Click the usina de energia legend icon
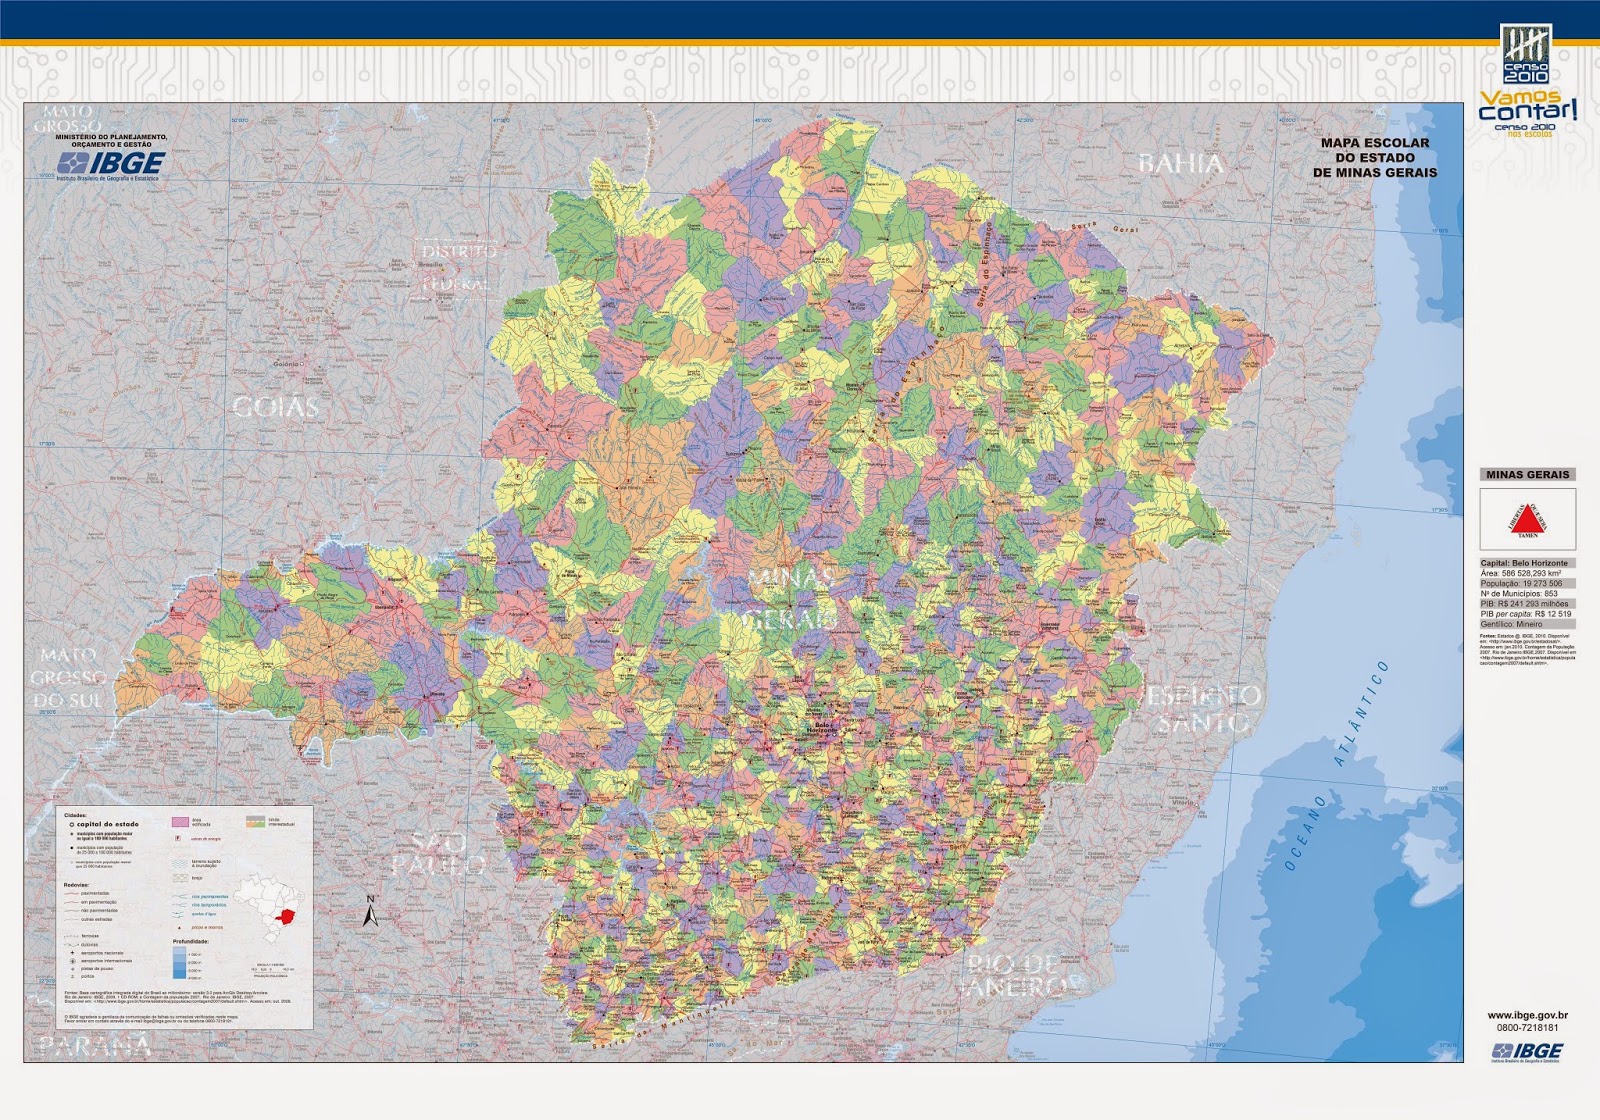1600x1120 pixels. click(178, 838)
